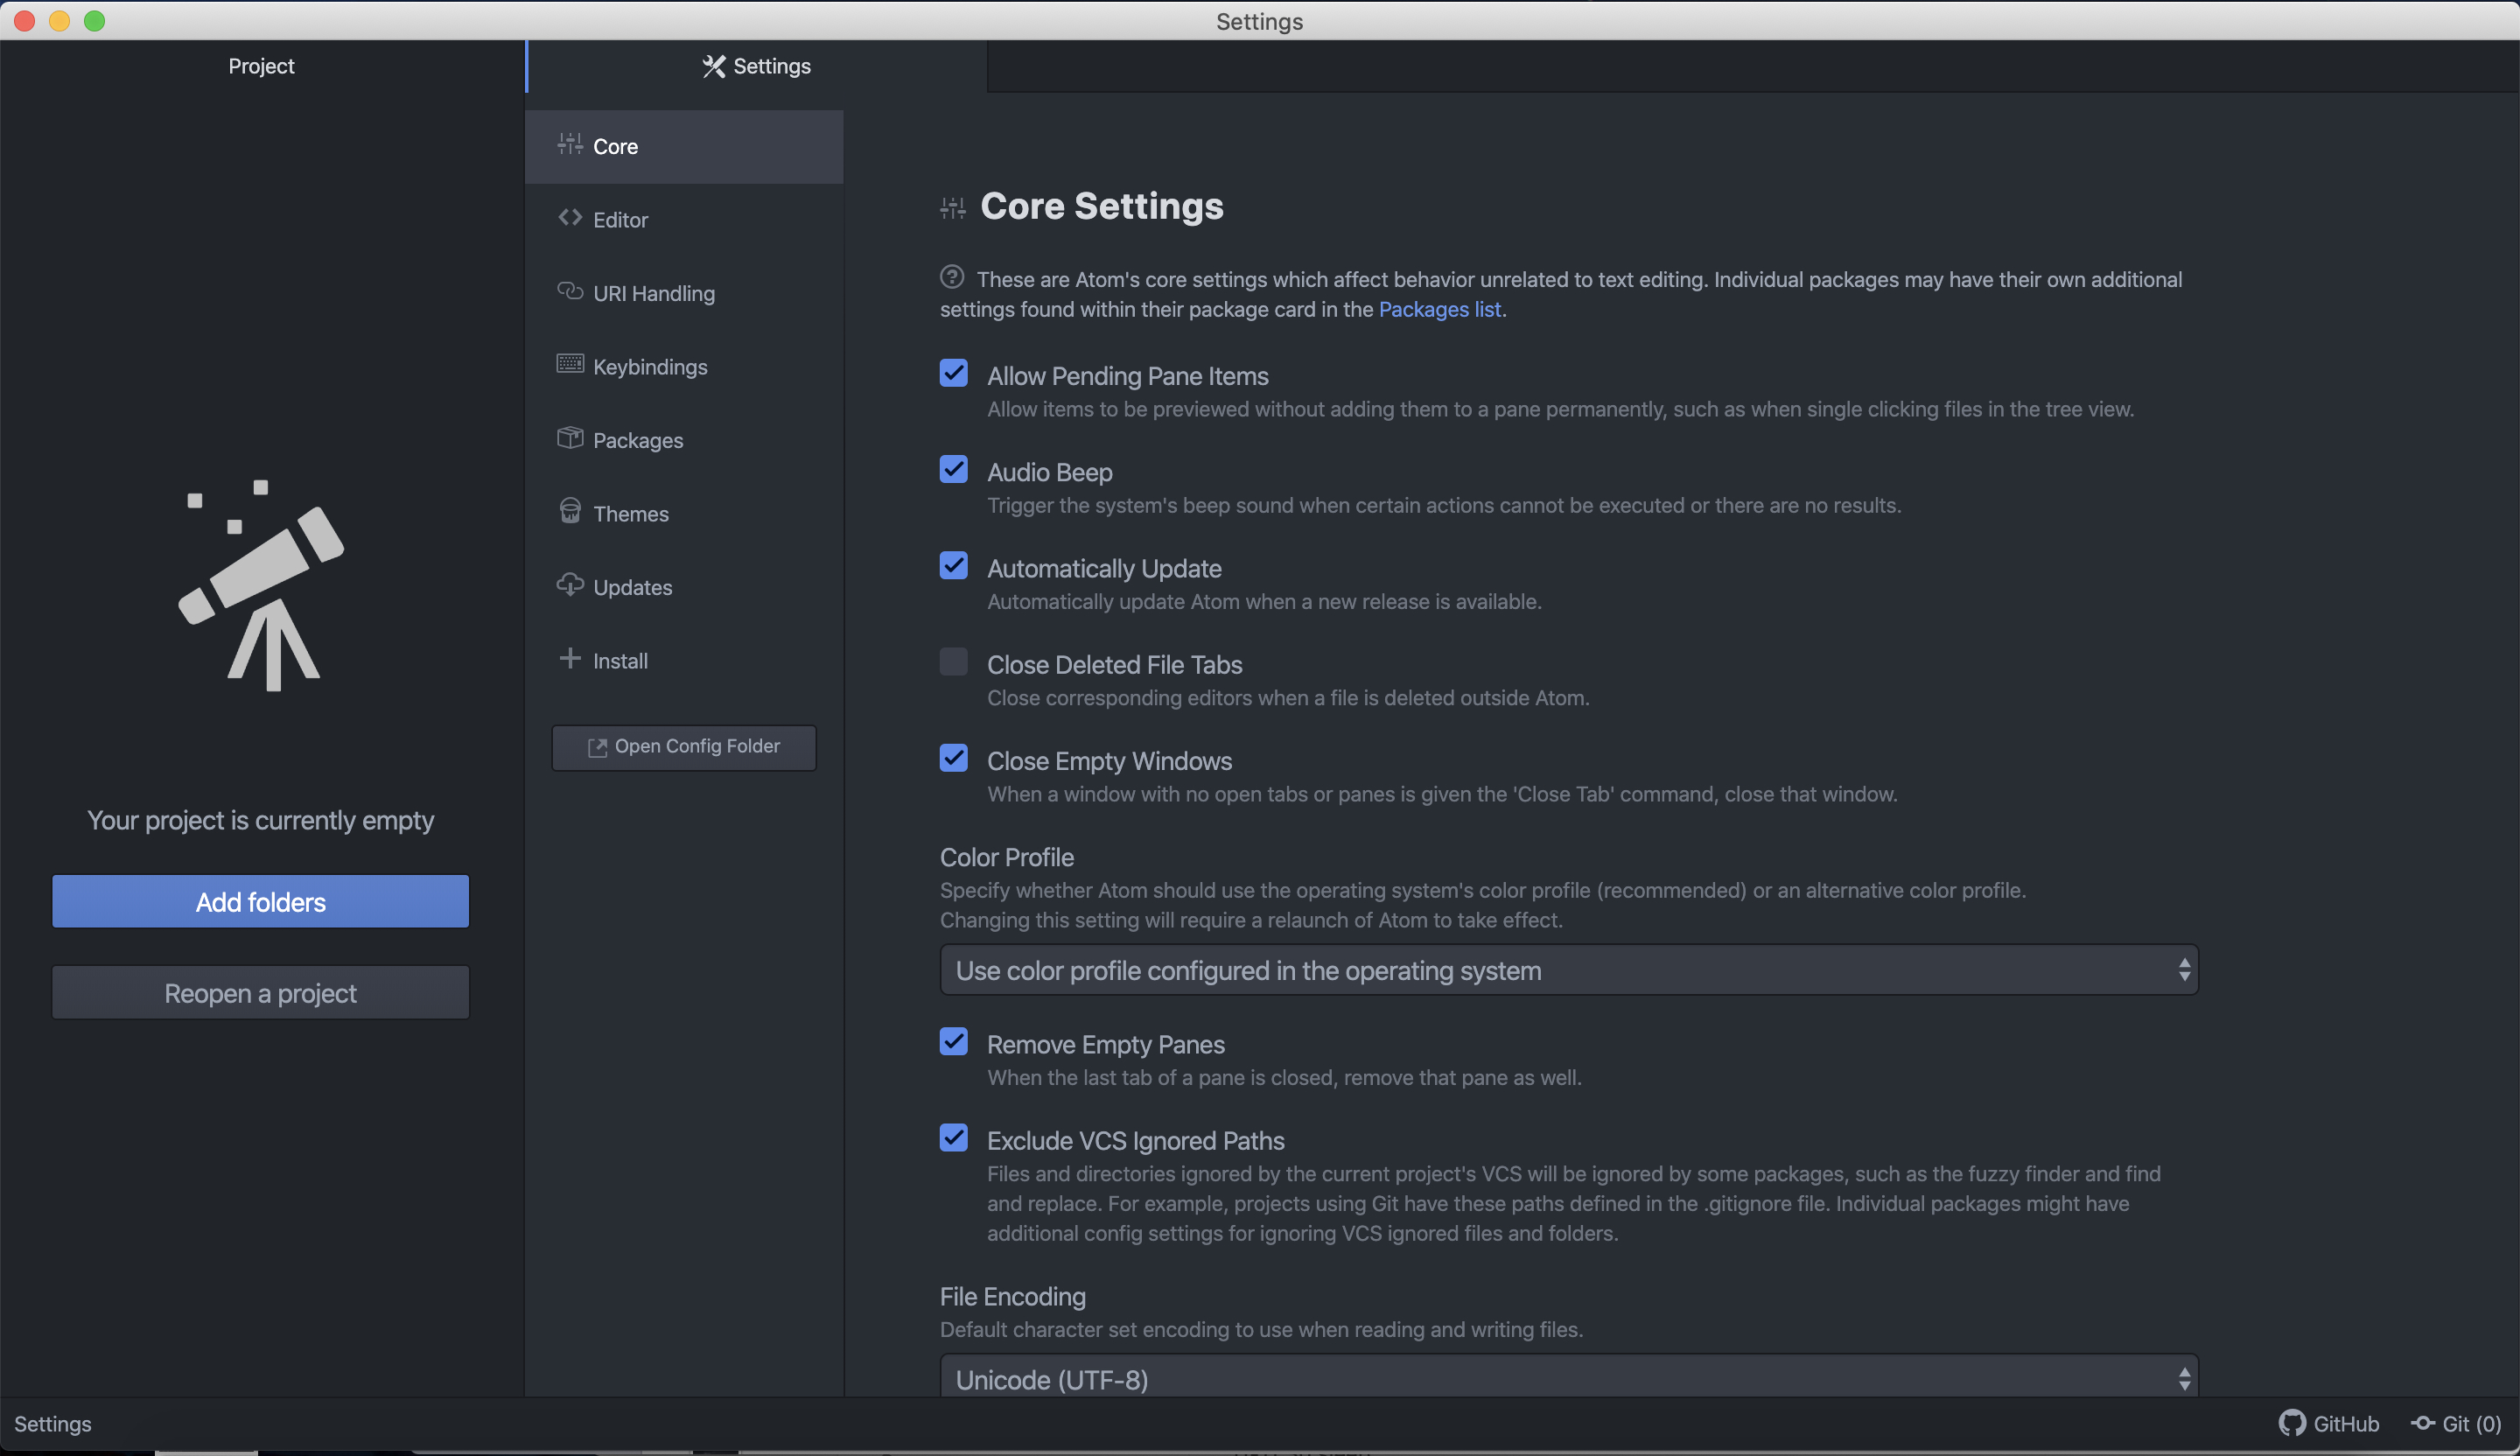
Task: Open the Color Profile dropdown
Action: 1569,970
